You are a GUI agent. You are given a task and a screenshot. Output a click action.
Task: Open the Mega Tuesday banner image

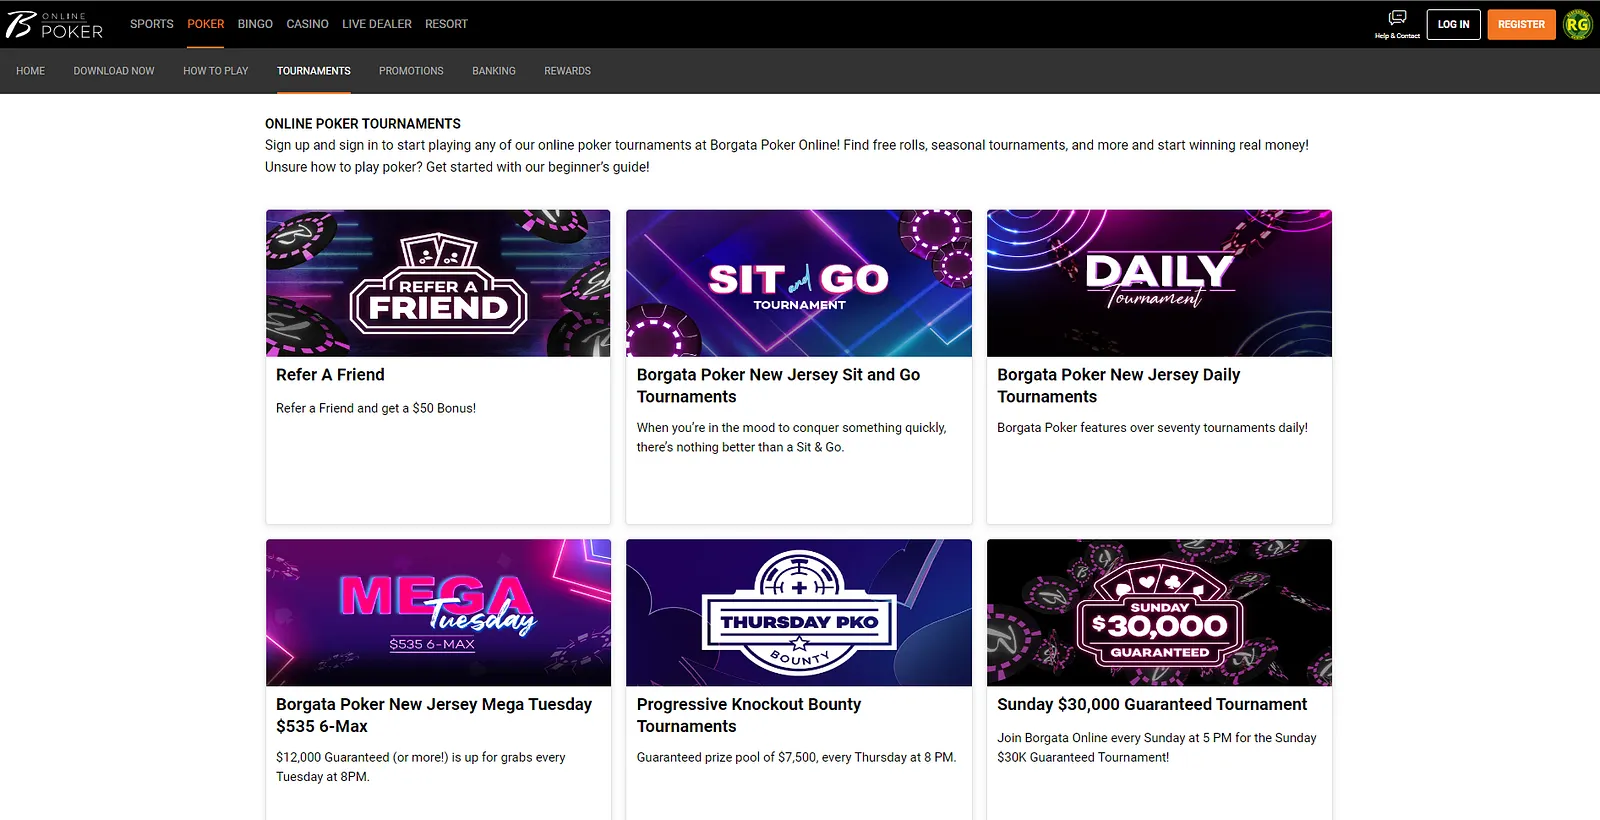coord(438,613)
